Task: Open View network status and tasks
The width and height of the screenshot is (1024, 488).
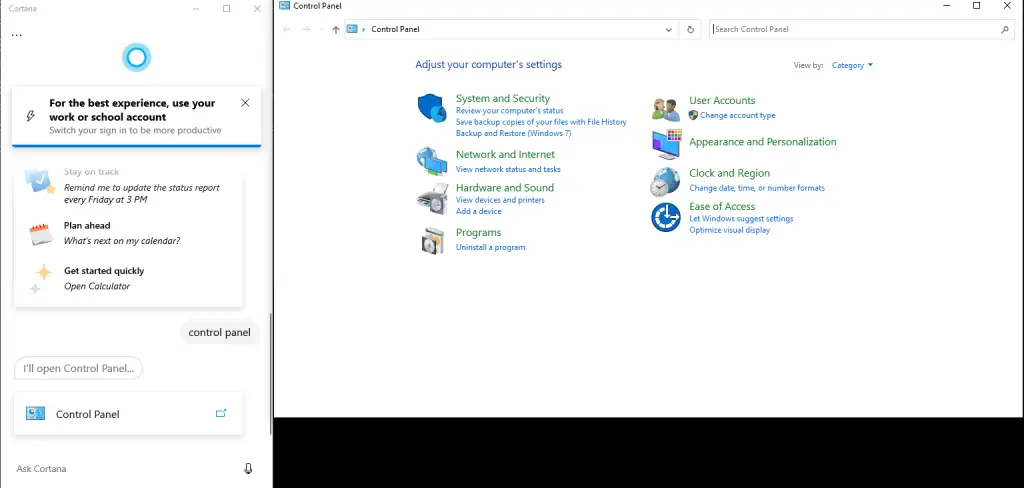Action: click(508, 169)
